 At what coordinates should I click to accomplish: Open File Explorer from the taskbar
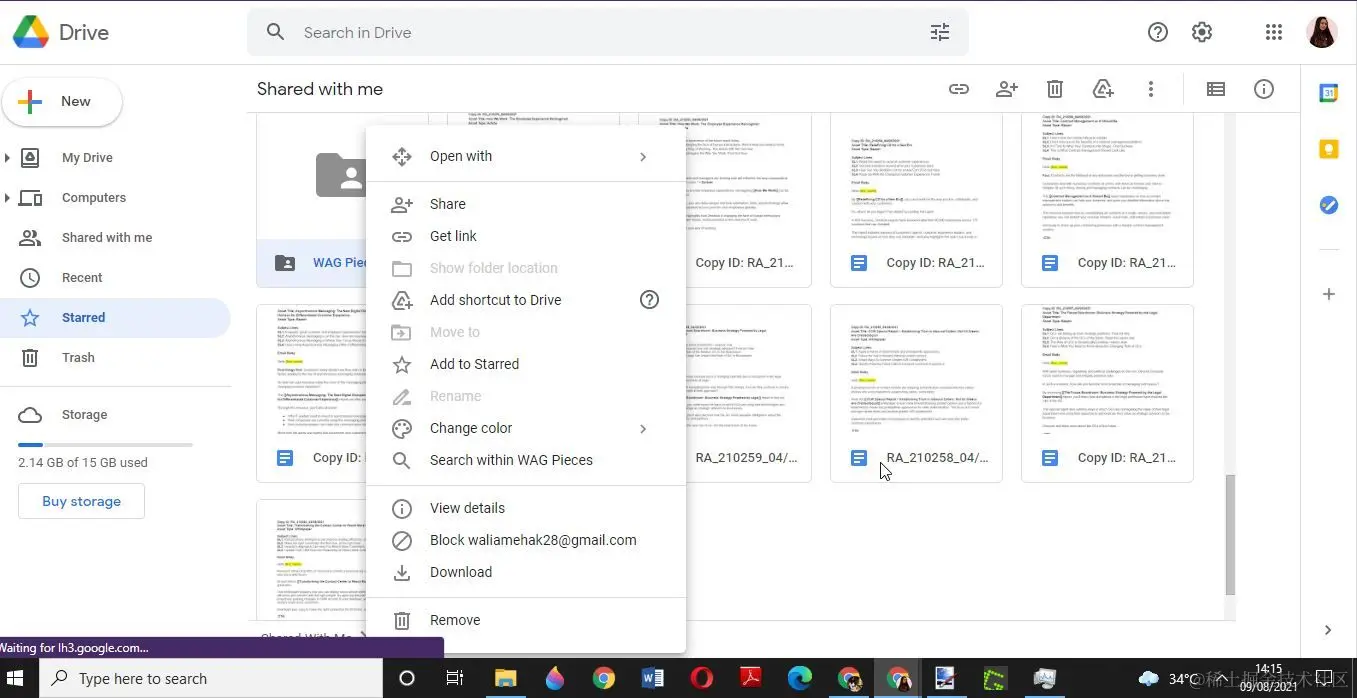pyautogui.click(x=505, y=678)
